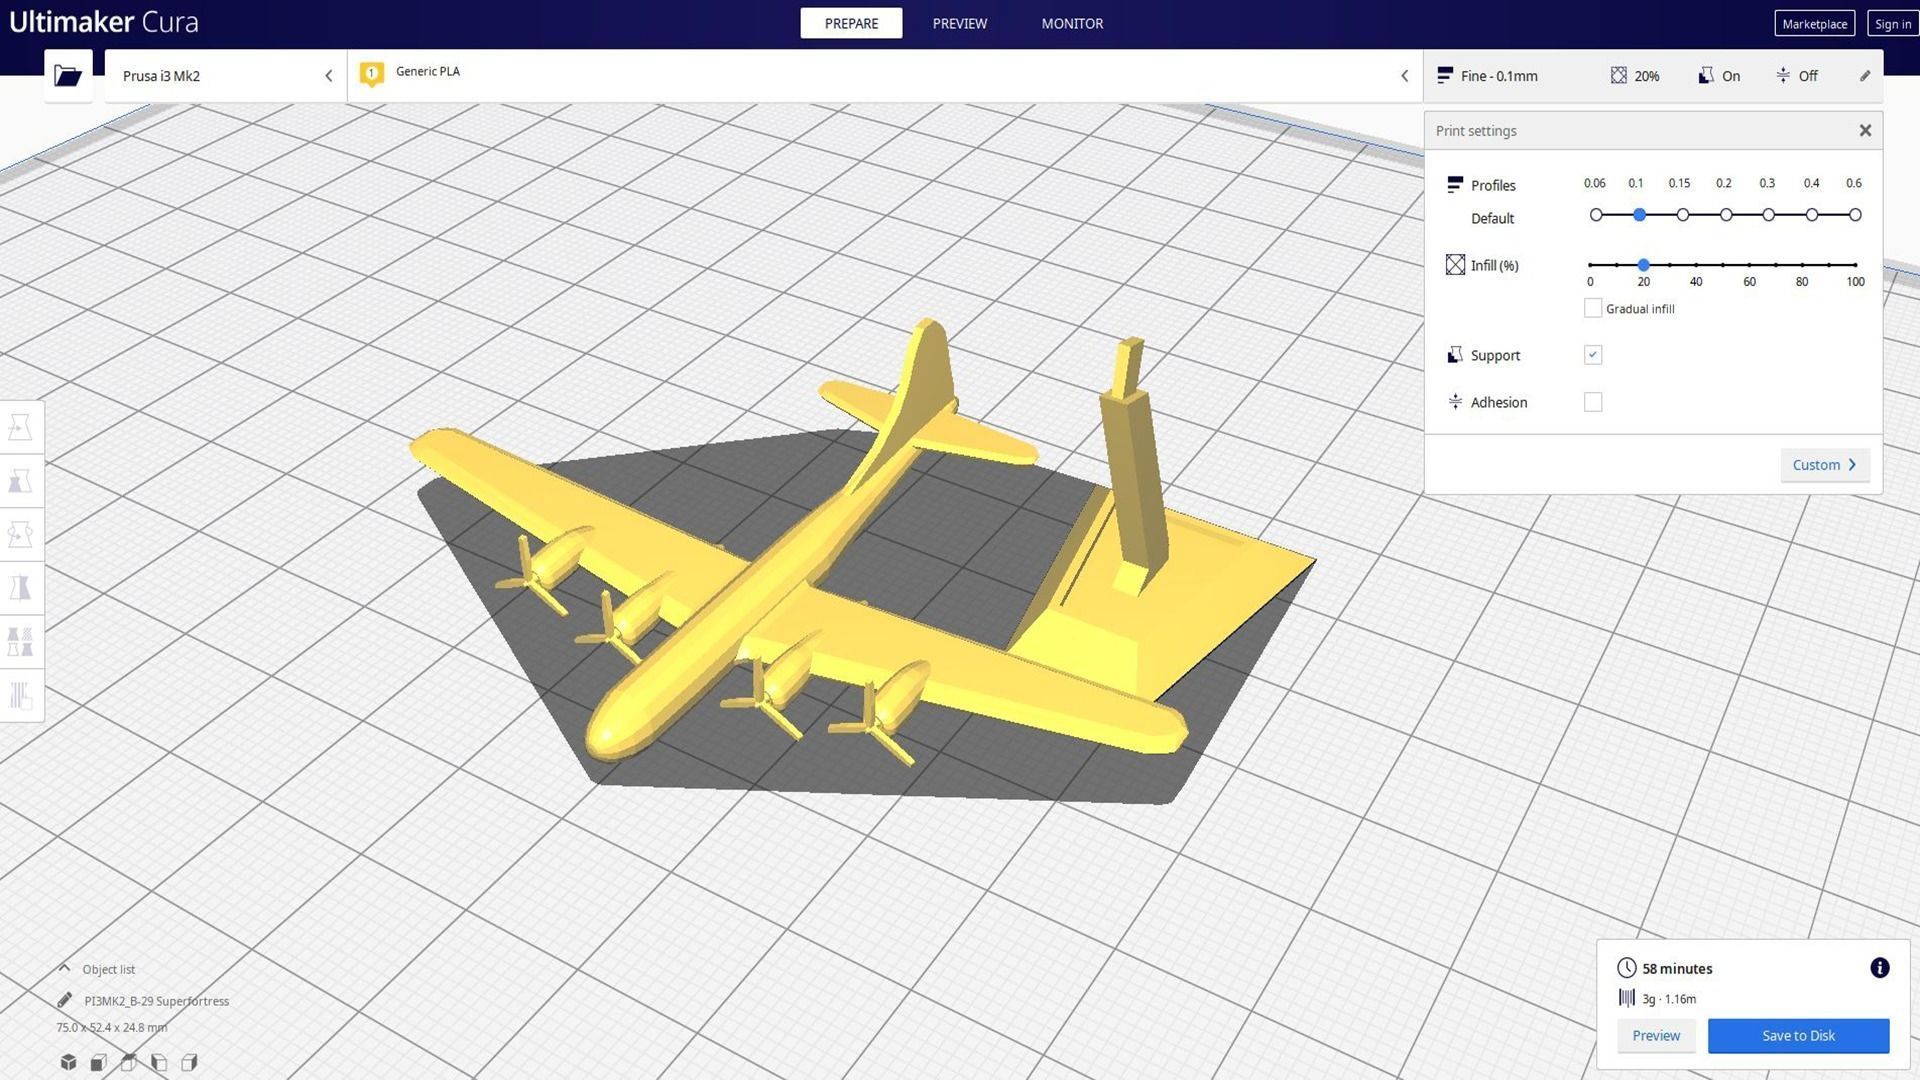The height and width of the screenshot is (1080, 1920).
Task: Click pencil icon beside model name
Action: (65, 1000)
